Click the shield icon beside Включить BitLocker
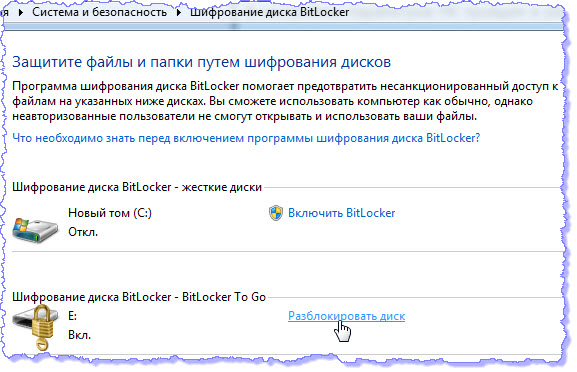577x372 pixels. click(x=276, y=213)
